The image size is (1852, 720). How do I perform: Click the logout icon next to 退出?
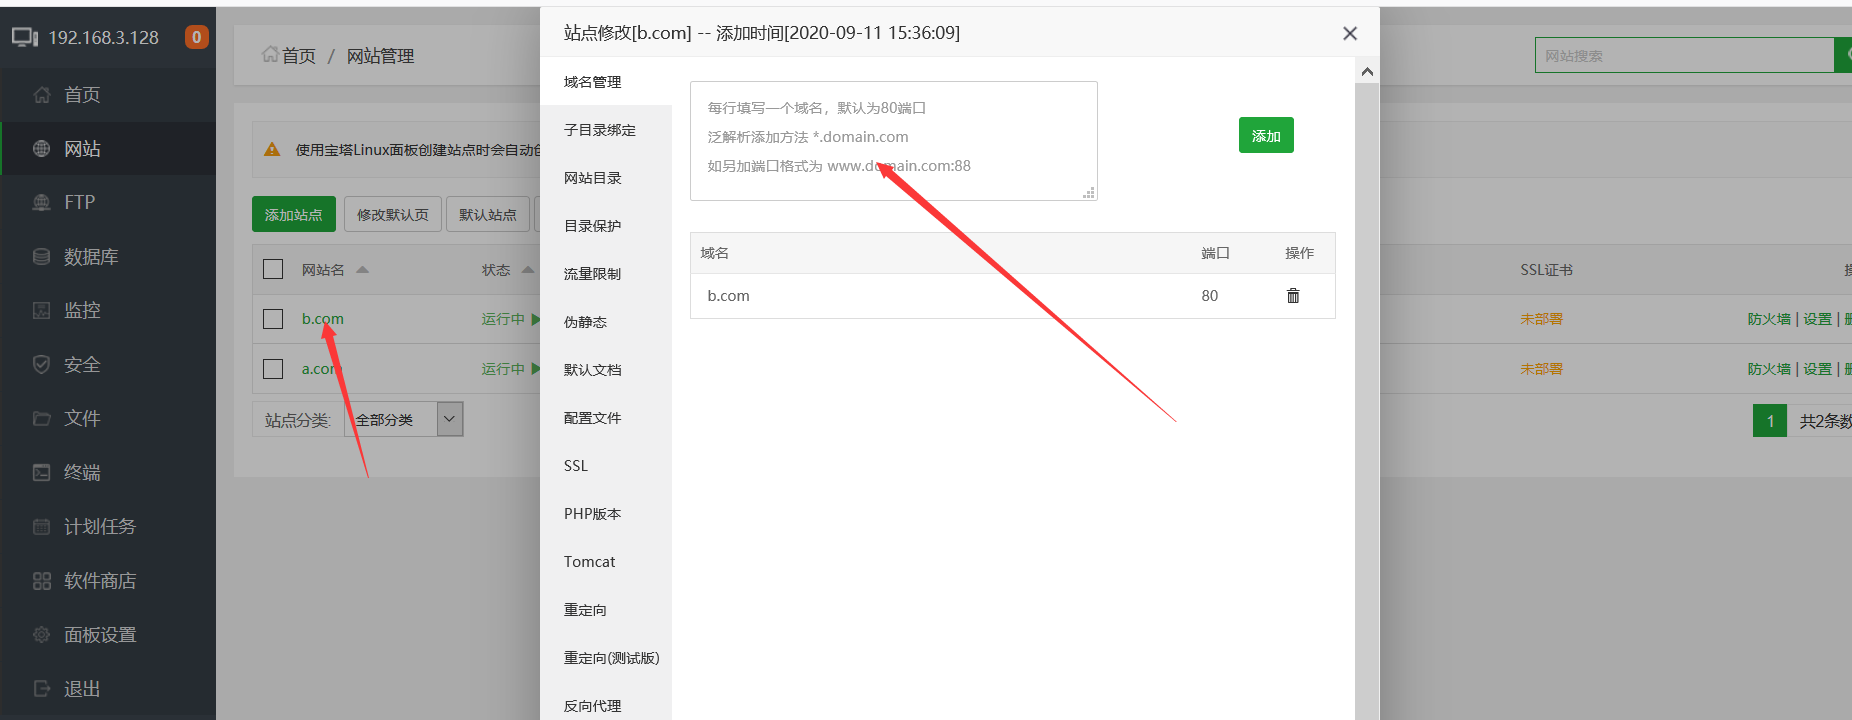[41, 689]
